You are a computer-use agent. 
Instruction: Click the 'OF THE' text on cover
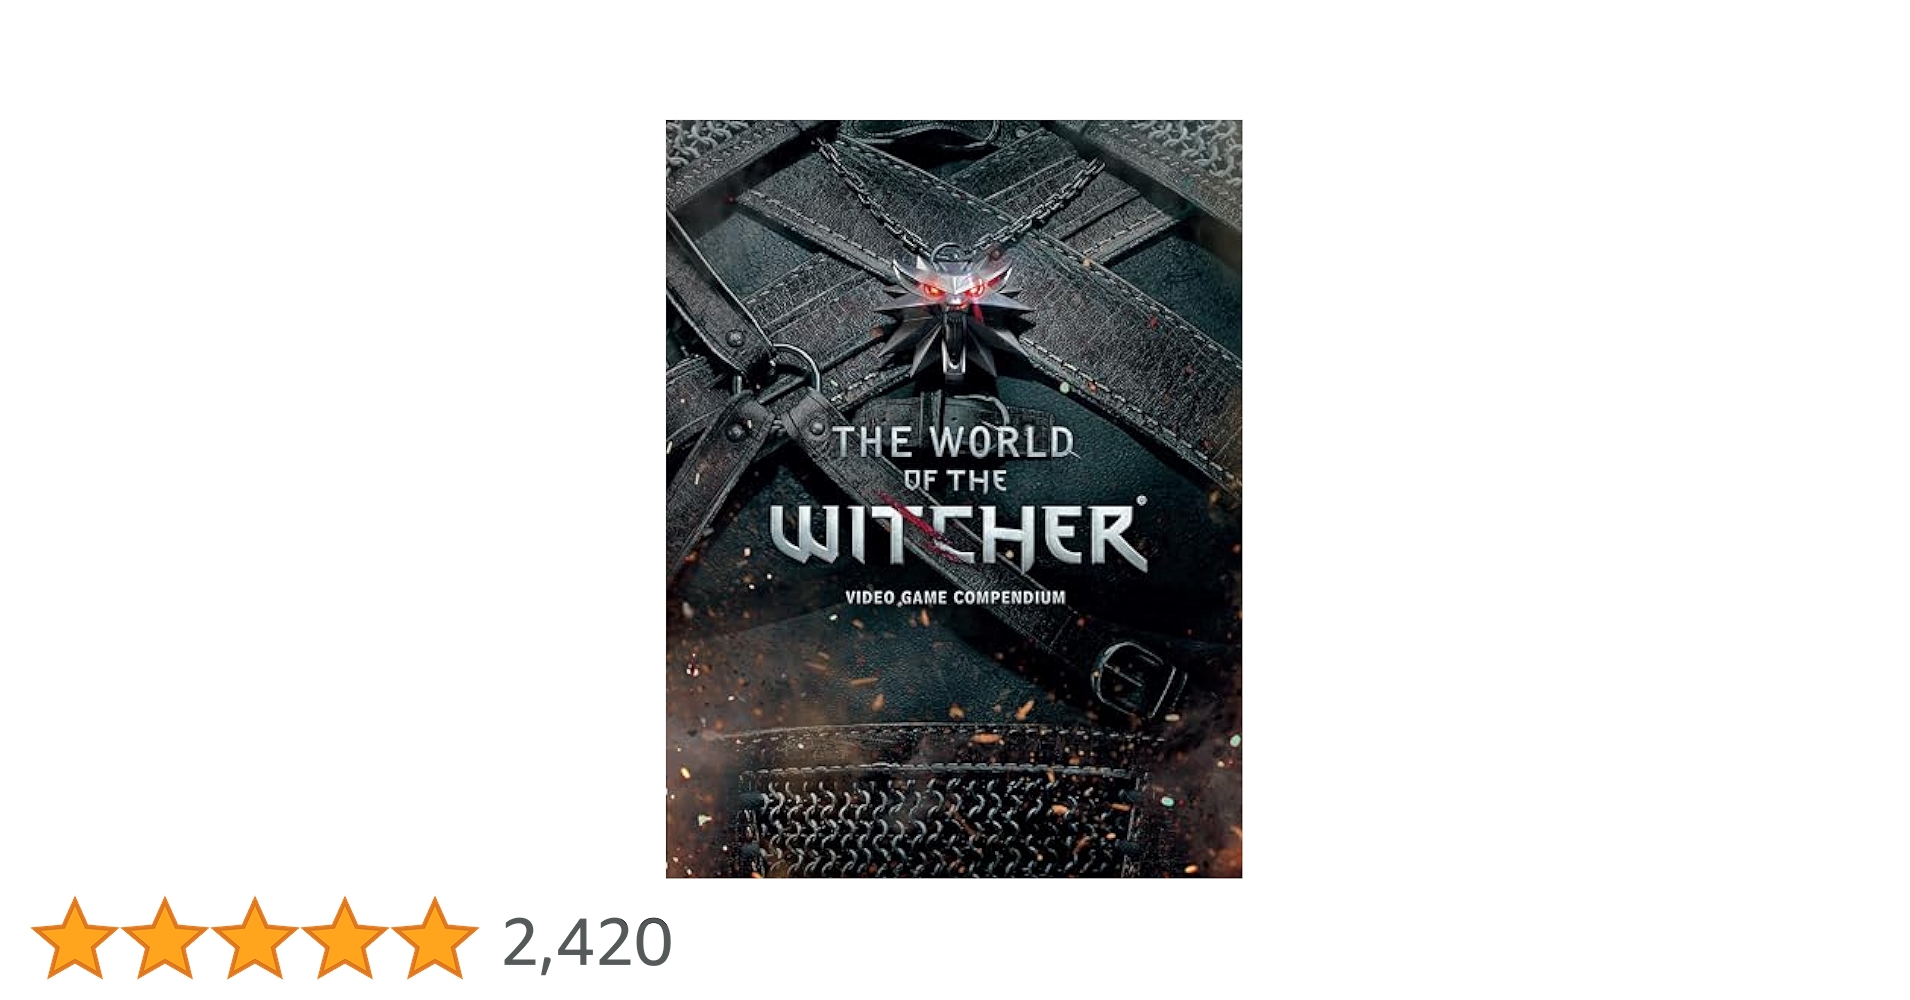tap(955, 481)
